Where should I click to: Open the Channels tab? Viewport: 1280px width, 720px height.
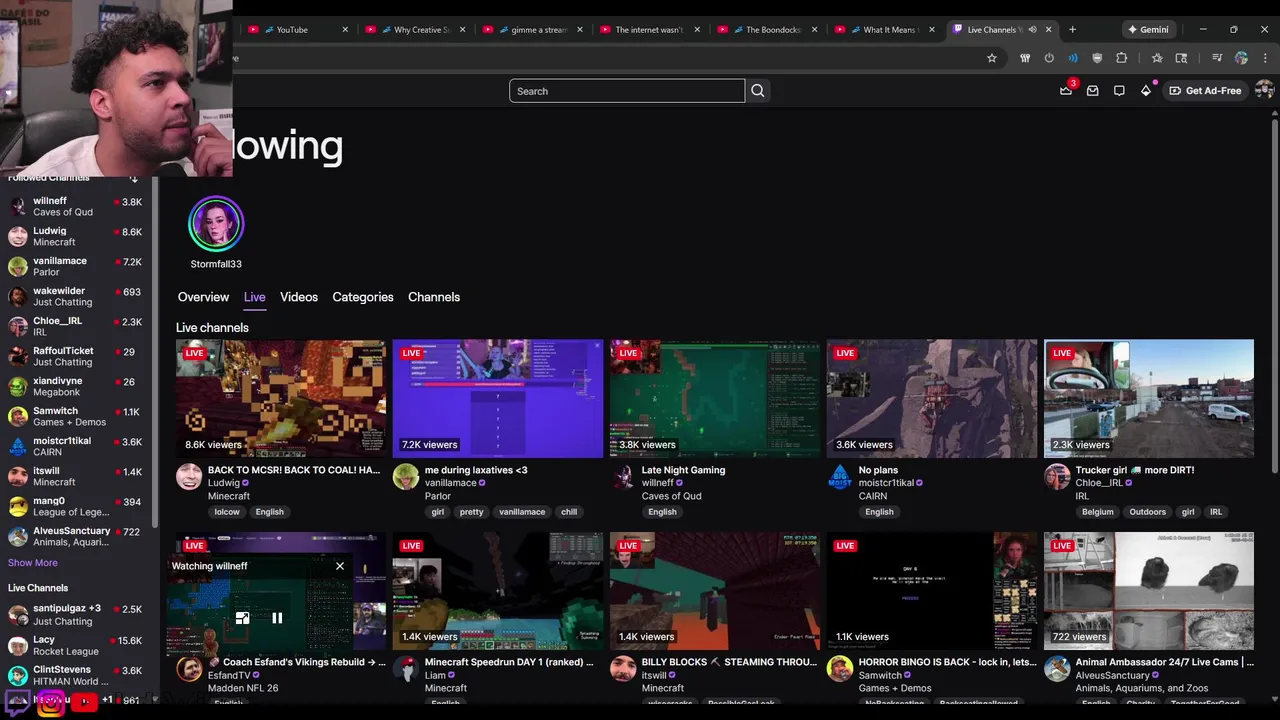(434, 297)
